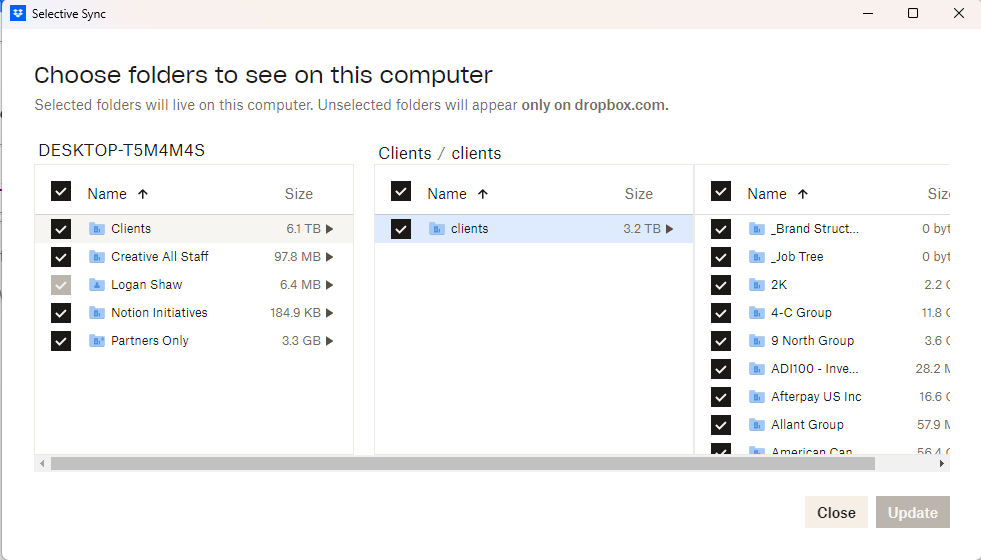Click the 6.1 TB size value
Screen dimensions: 981x560
tap(303, 229)
